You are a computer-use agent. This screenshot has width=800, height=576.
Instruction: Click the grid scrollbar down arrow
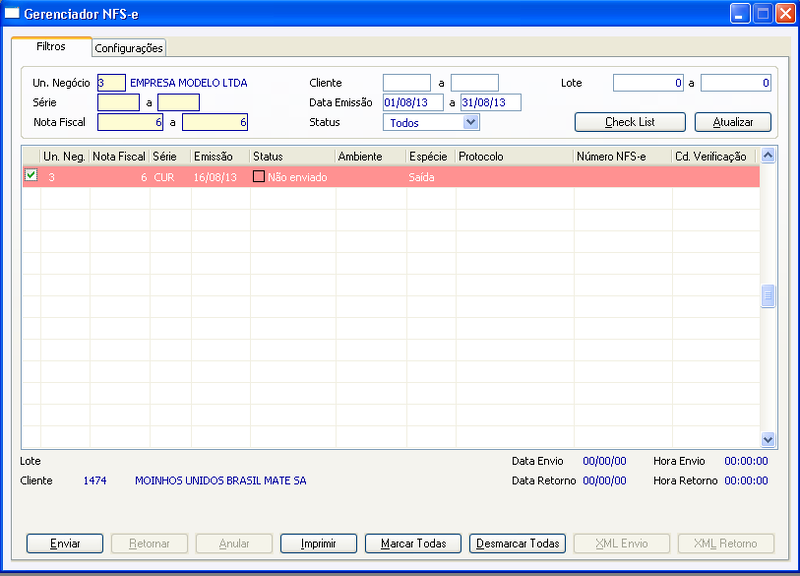click(x=768, y=439)
